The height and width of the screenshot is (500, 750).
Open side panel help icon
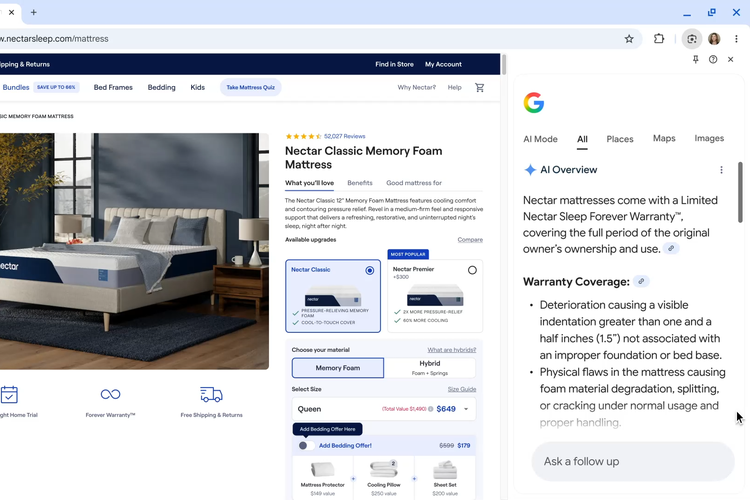tap(713, 60)
